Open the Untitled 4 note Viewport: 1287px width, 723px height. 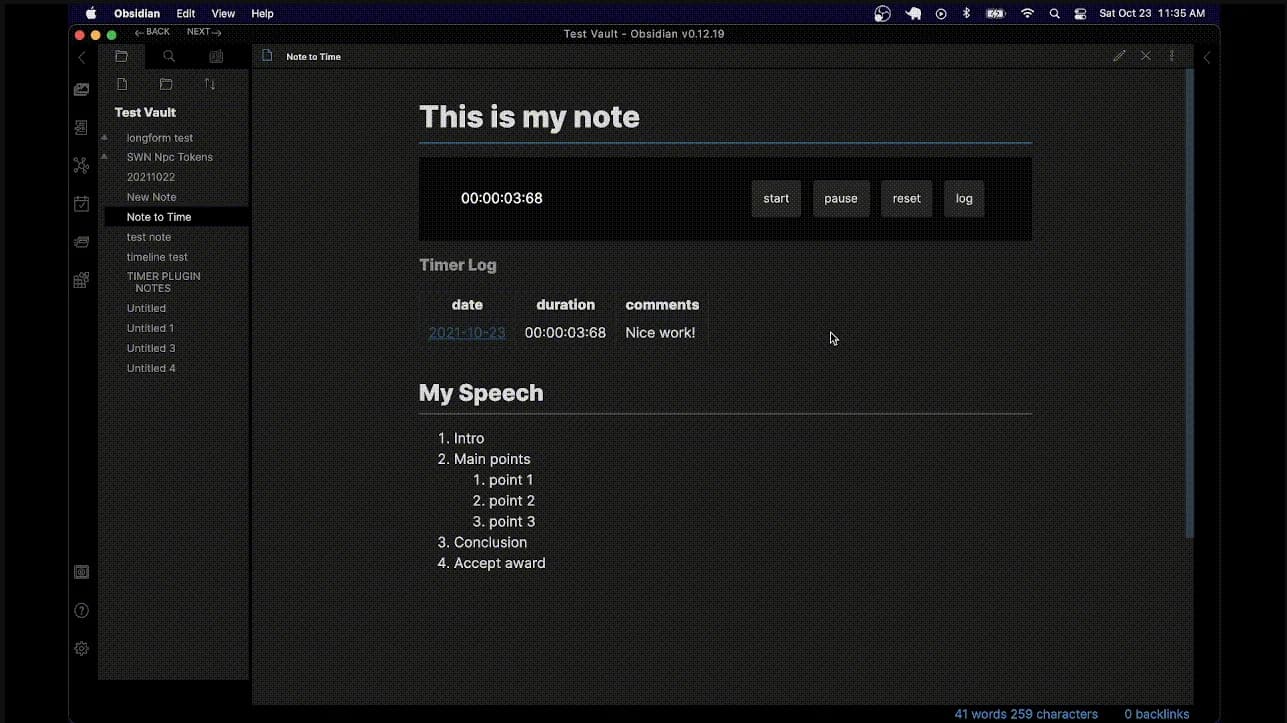pos(151,368)
